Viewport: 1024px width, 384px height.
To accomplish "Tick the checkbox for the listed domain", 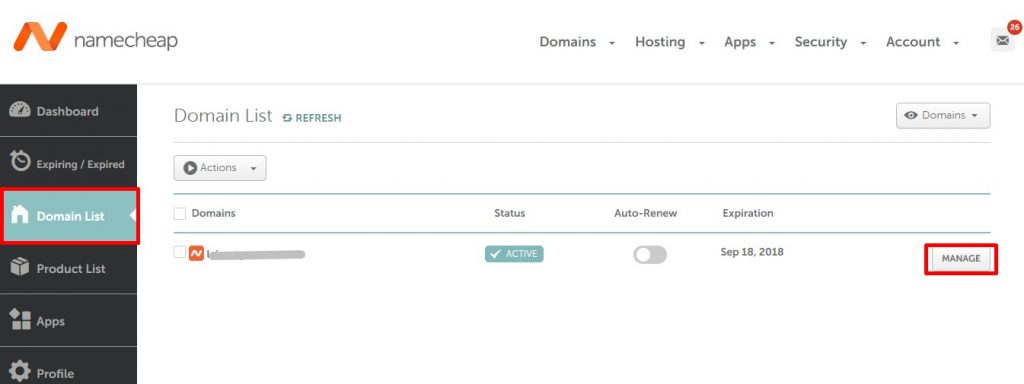I will click(x=180, y=252).
